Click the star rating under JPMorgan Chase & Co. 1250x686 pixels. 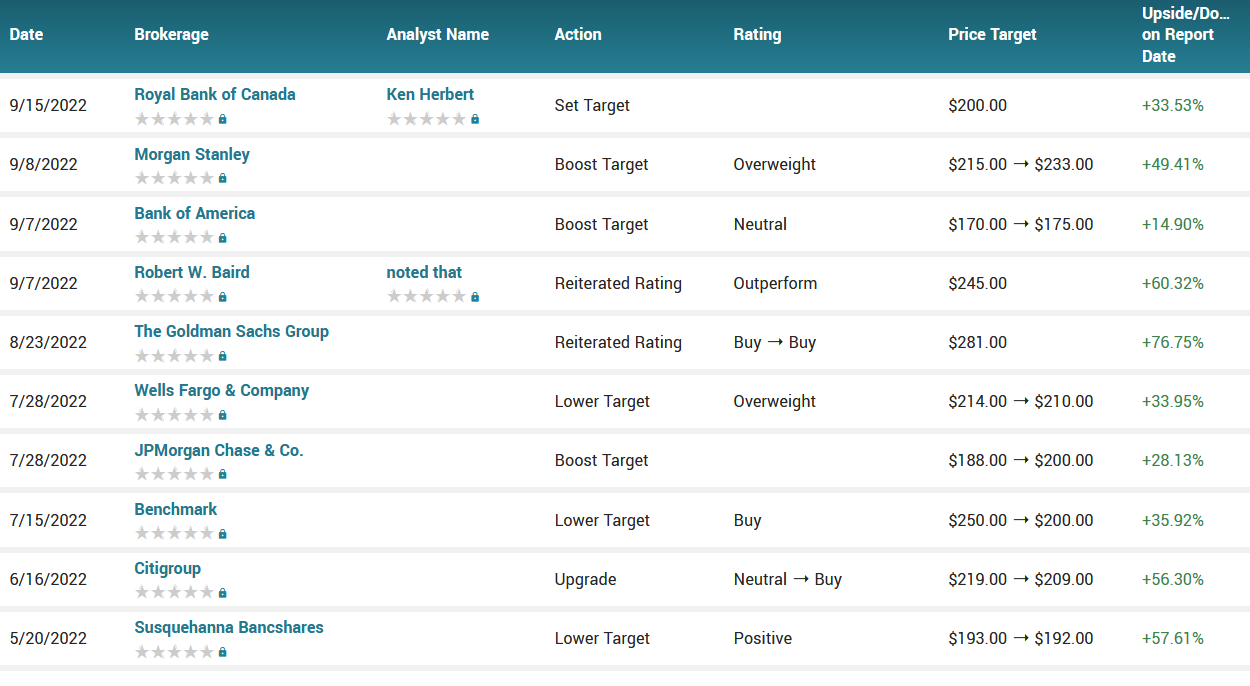pos(174,475)
